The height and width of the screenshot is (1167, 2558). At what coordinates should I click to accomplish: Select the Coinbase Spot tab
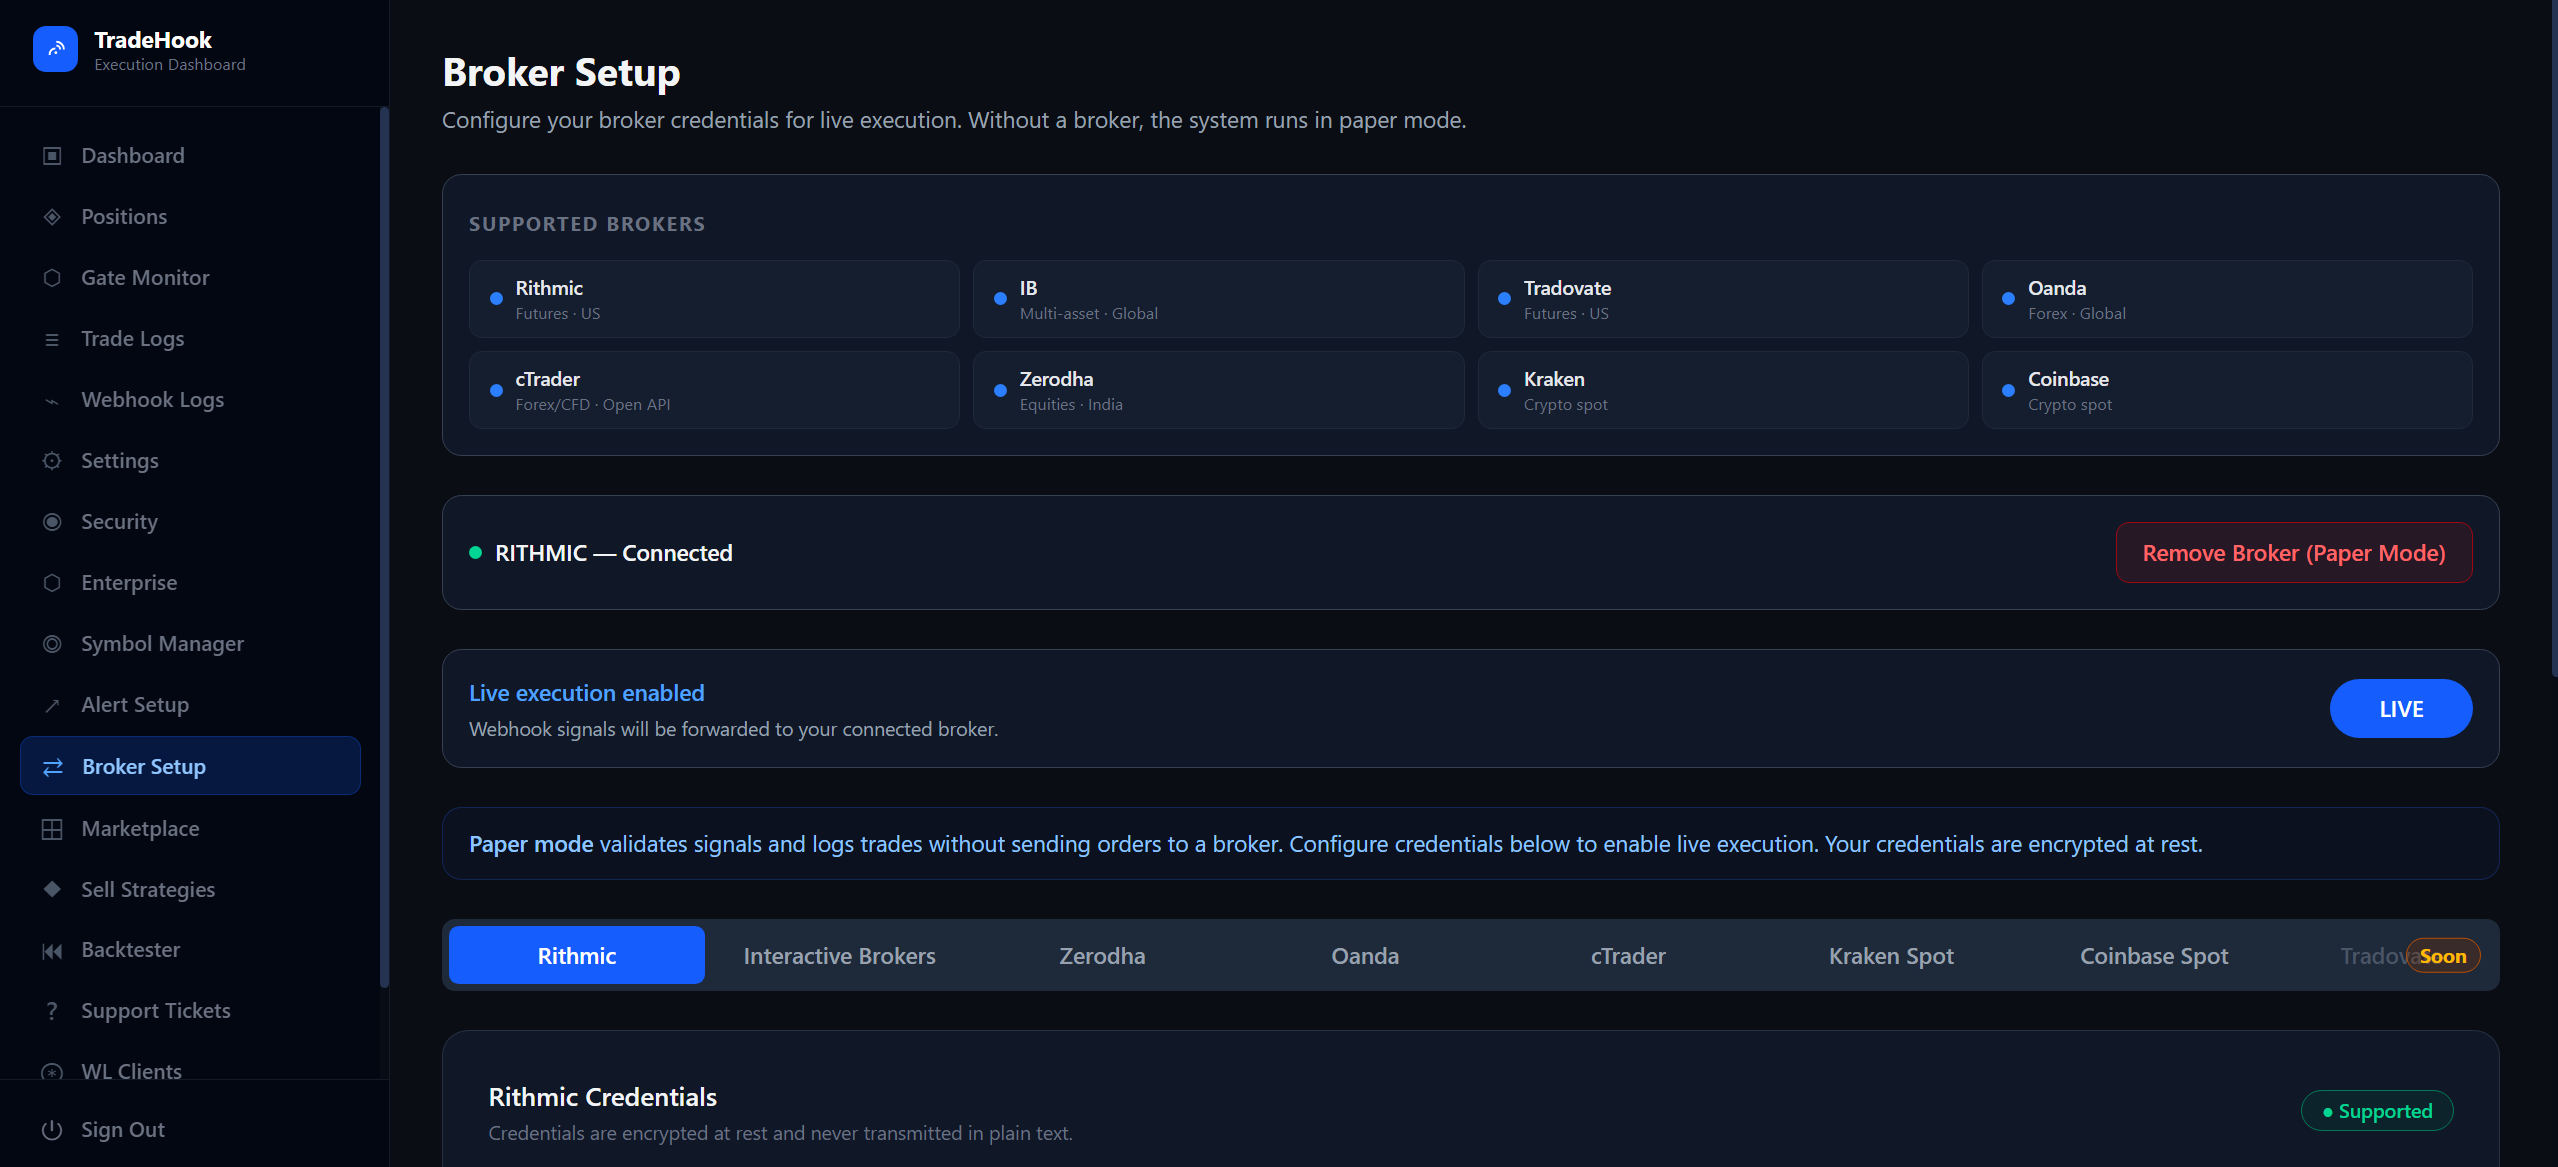[2154, 956]
